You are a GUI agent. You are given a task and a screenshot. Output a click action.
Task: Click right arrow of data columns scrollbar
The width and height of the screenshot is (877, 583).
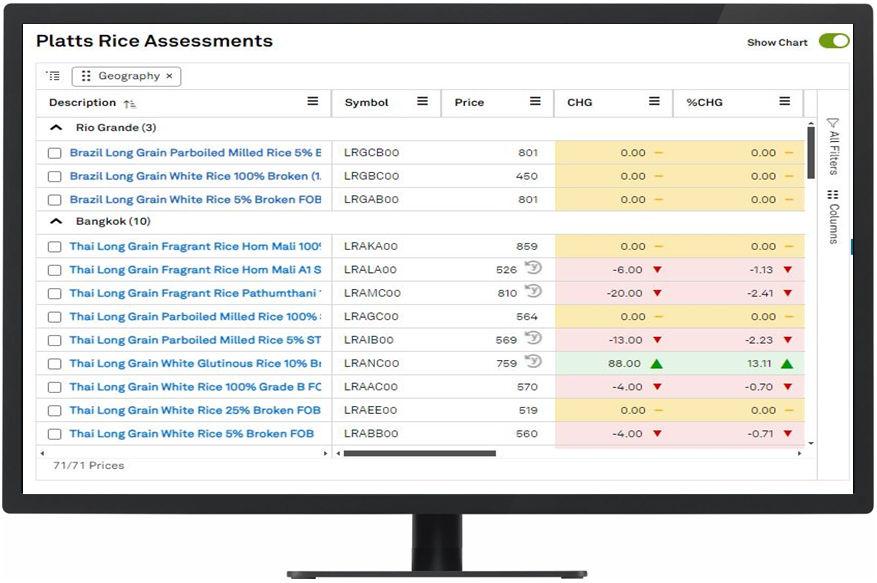(799, 453)
